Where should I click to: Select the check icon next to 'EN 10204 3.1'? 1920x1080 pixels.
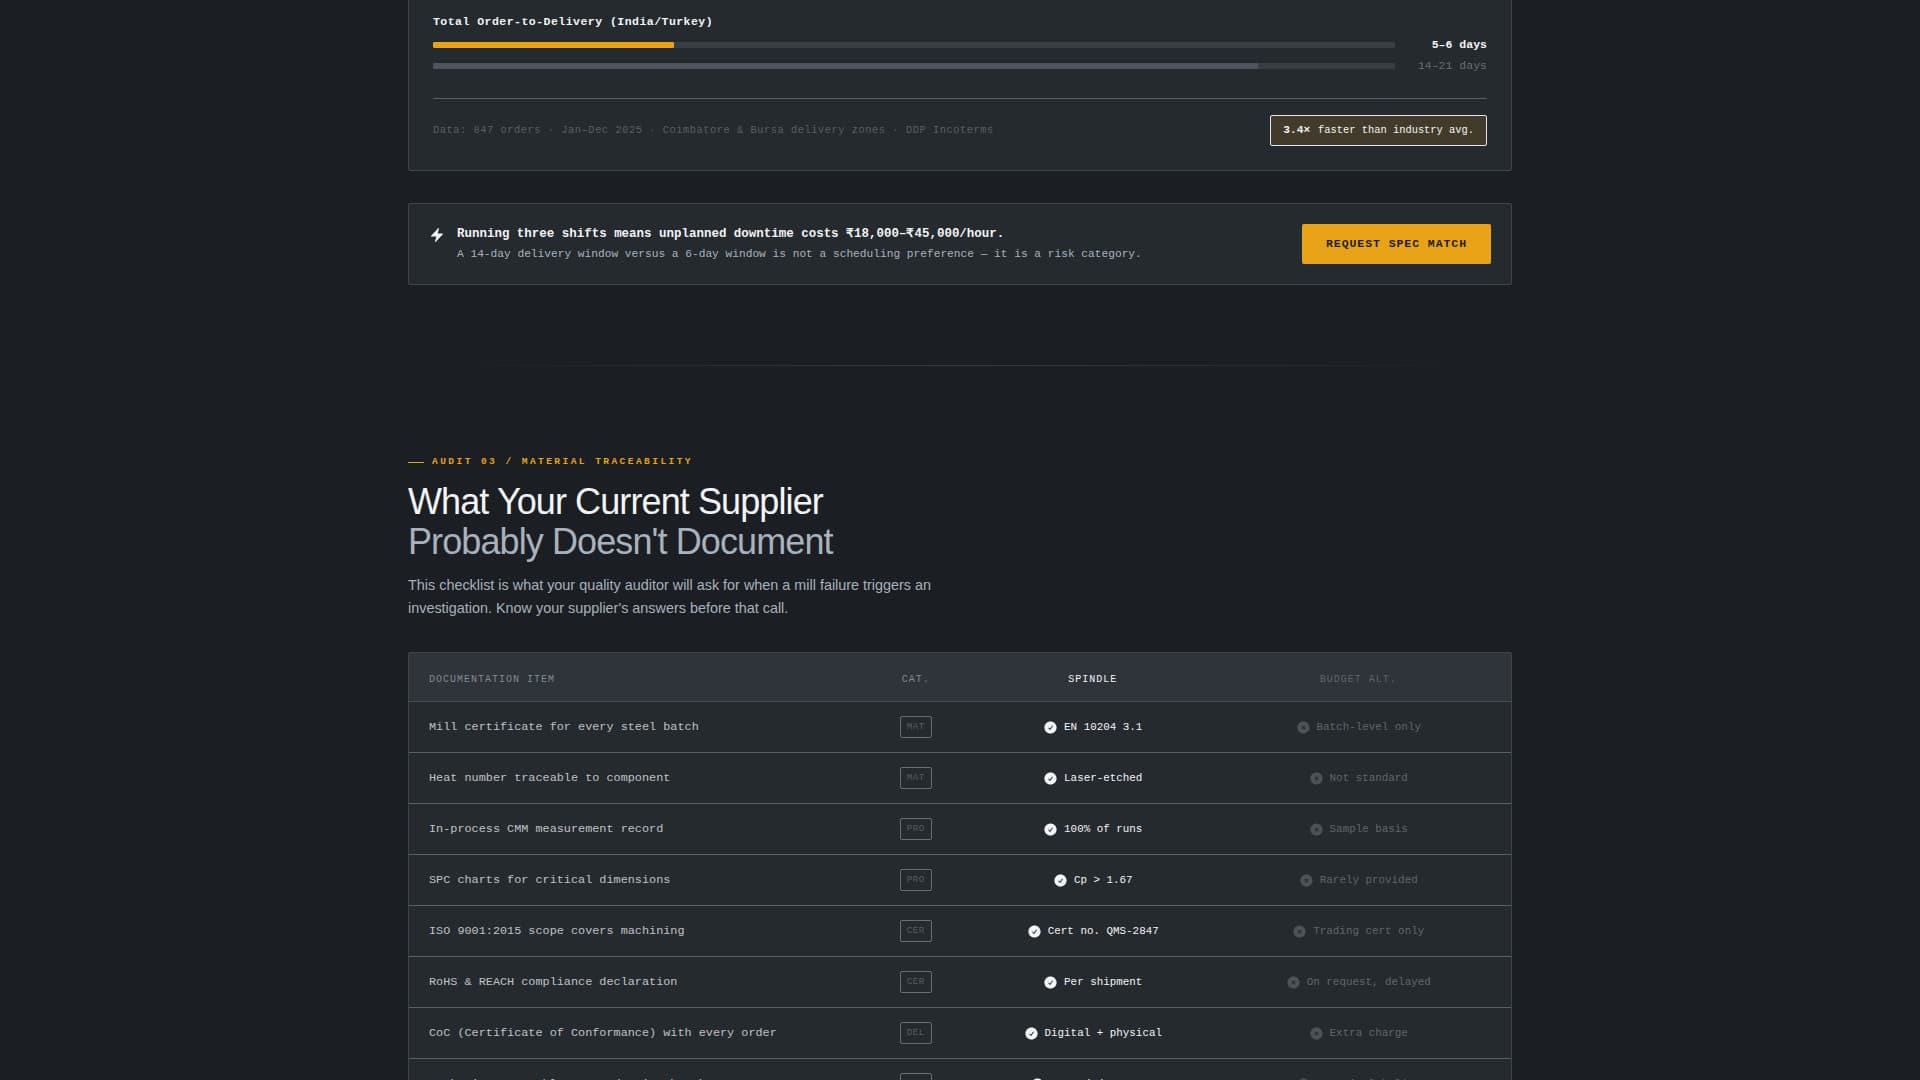[1050, 728]
